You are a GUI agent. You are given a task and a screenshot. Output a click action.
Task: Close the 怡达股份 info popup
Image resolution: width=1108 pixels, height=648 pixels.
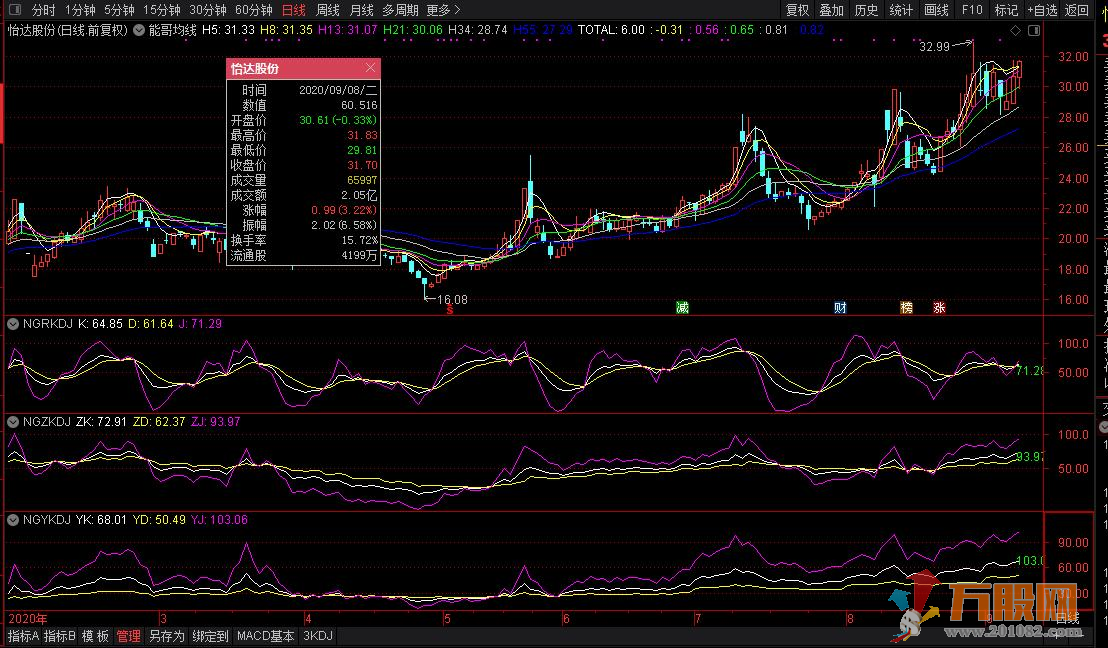tap(371, 68)
